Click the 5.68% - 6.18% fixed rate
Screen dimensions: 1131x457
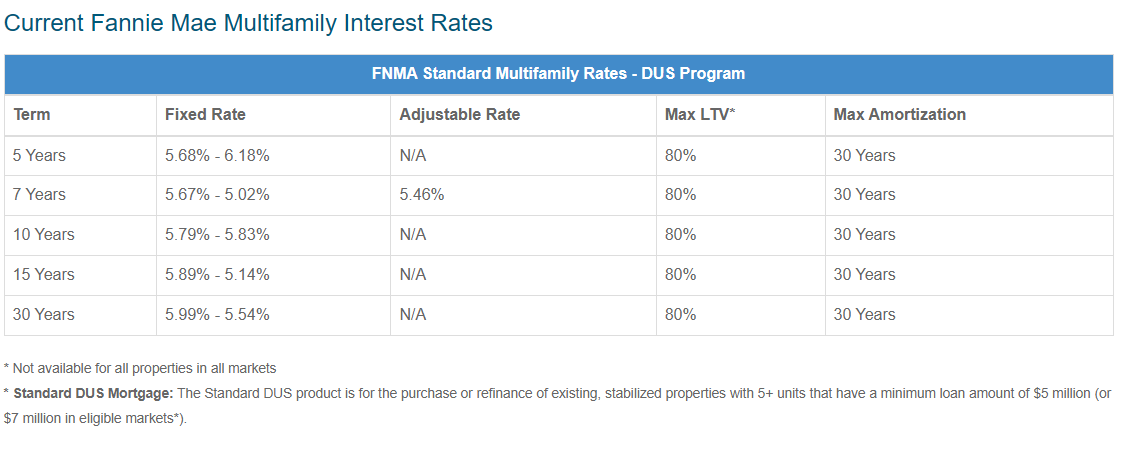[217, 156]
